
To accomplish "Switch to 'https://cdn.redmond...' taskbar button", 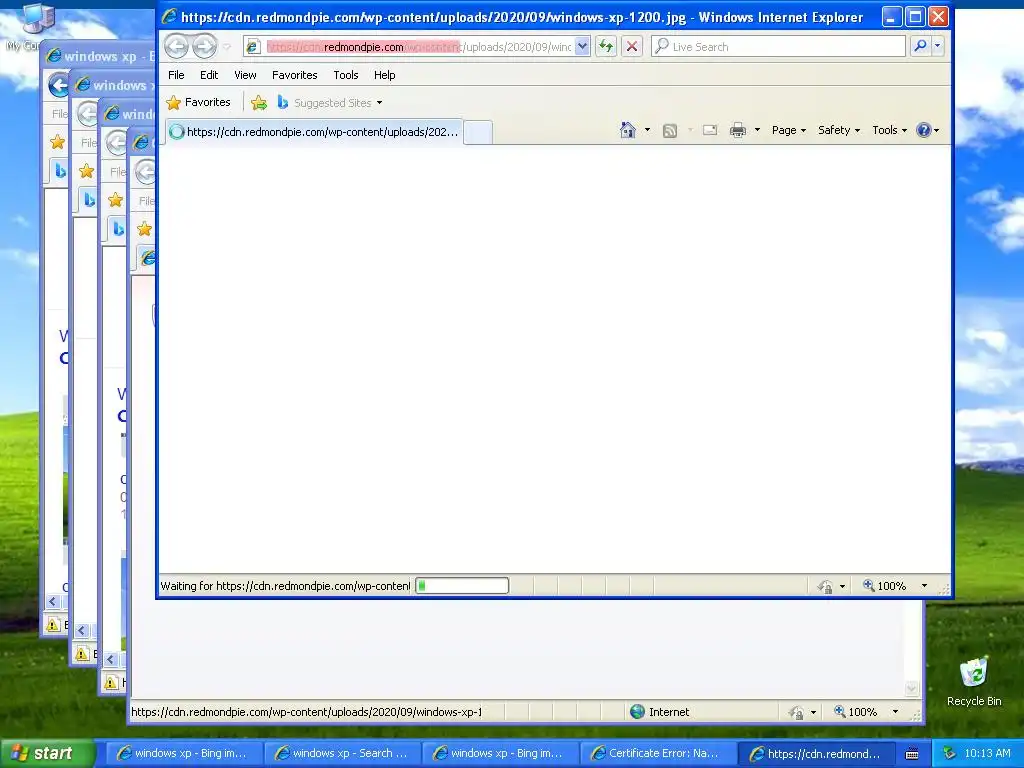I will (816, 754).
